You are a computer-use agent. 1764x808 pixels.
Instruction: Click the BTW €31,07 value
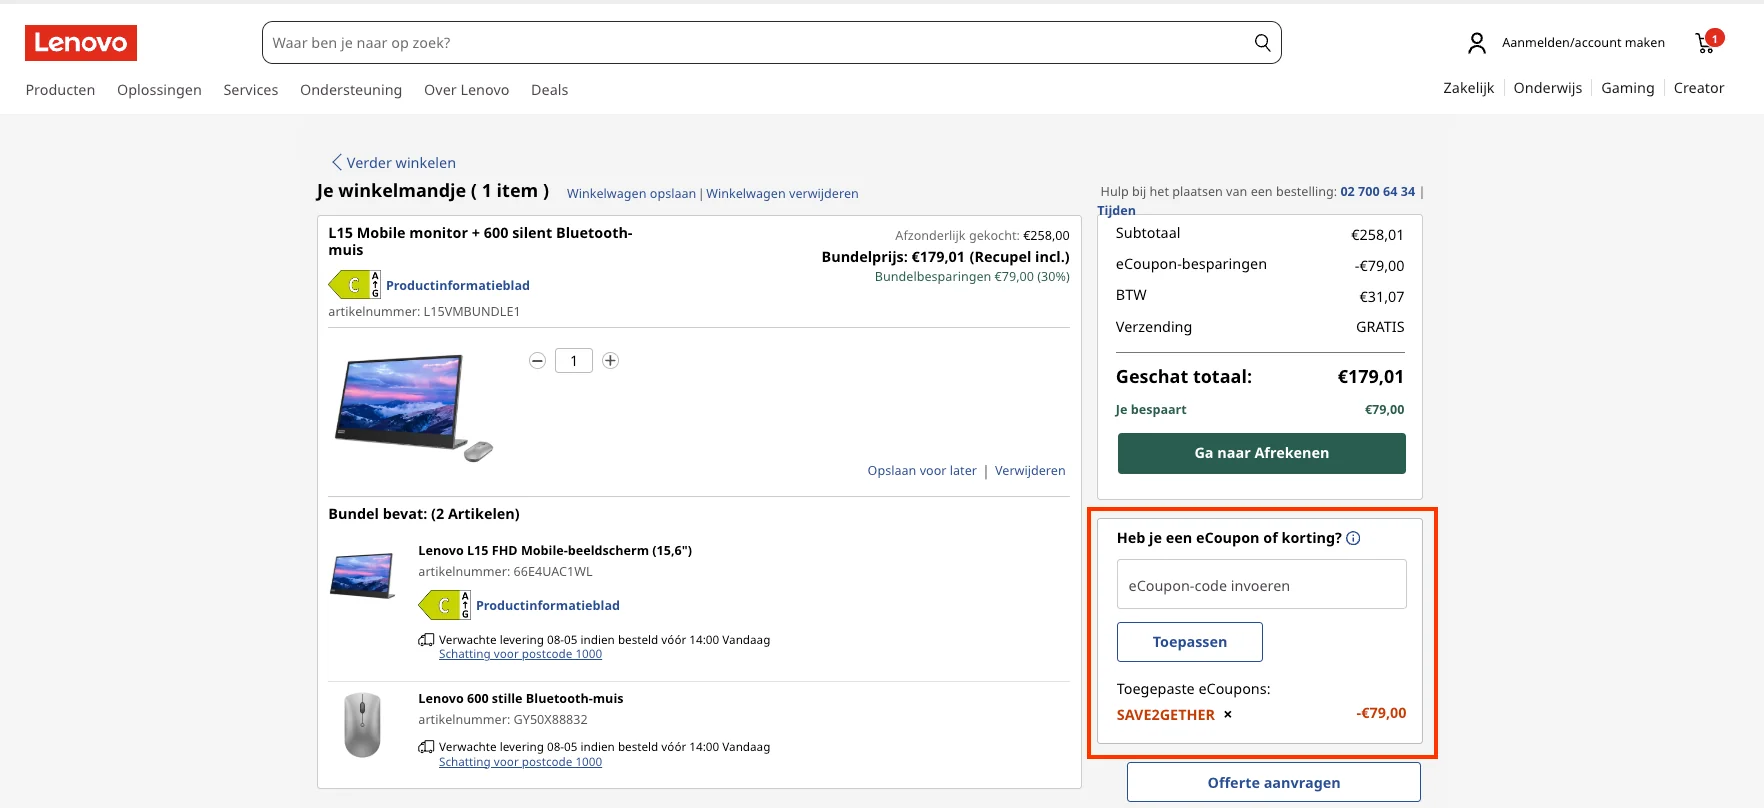(x=1381, y=297)
